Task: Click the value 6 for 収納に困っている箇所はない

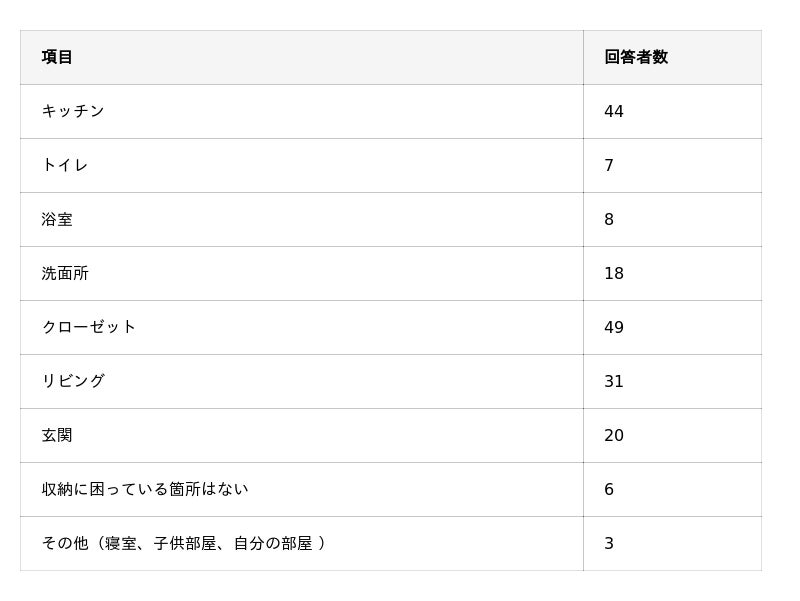Action: 609,489
